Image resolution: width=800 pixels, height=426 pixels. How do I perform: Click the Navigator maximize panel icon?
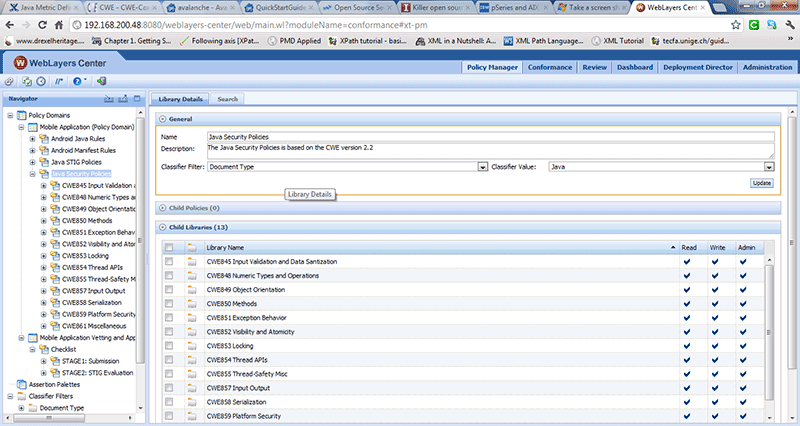click(137, 99)
